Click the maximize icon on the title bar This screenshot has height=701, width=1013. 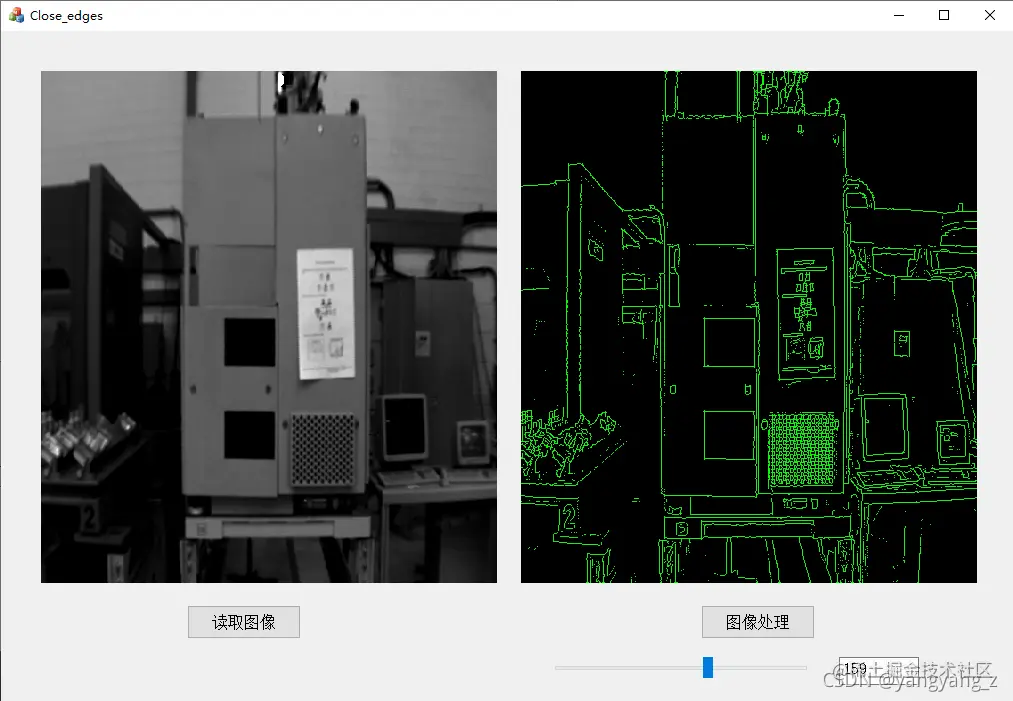point(942,15)
